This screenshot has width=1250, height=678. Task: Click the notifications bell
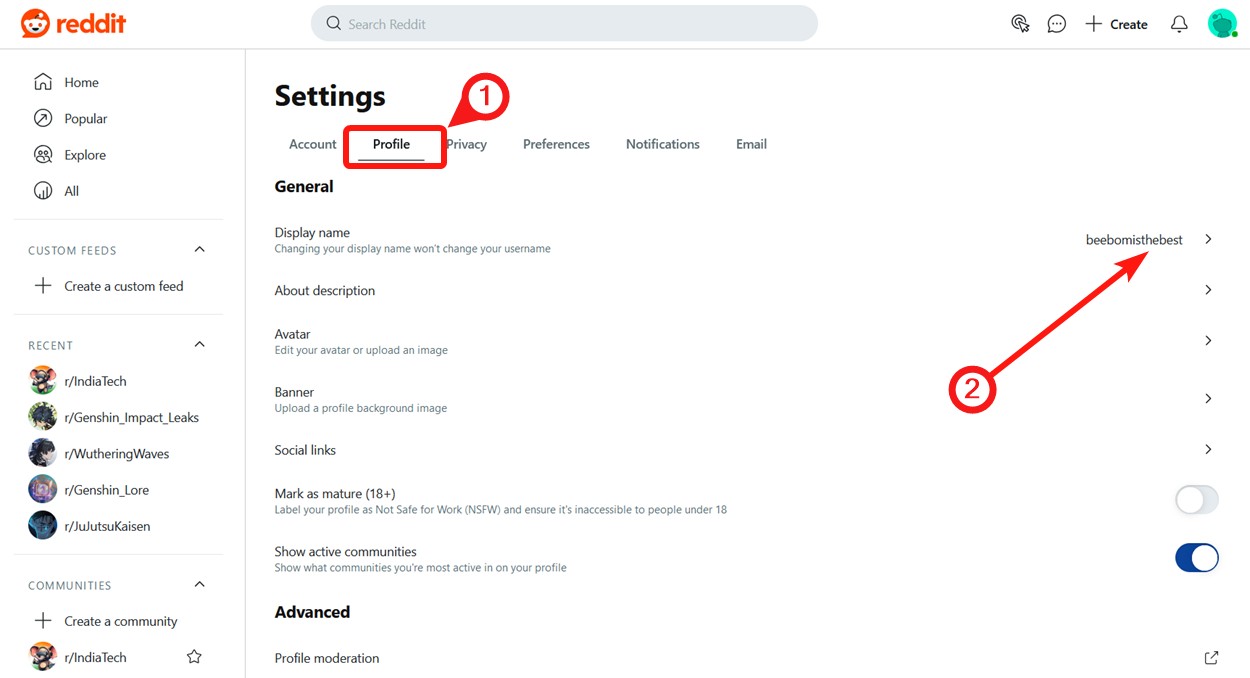[1179, 23]
